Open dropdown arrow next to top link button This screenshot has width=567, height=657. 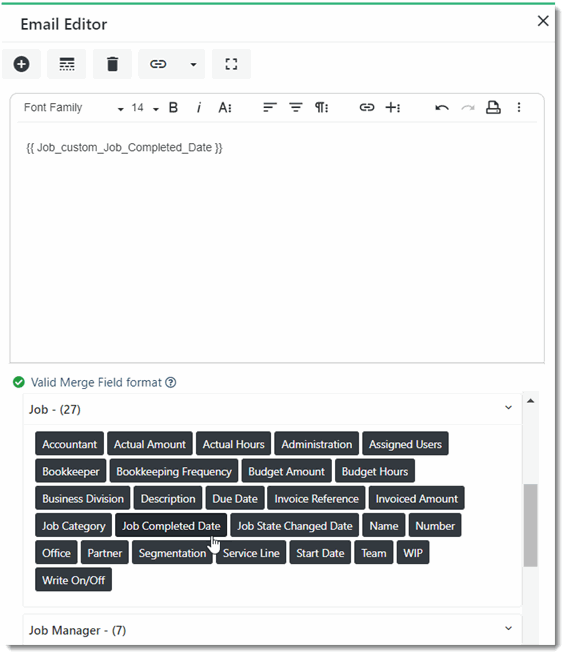[x=193, y=64]
